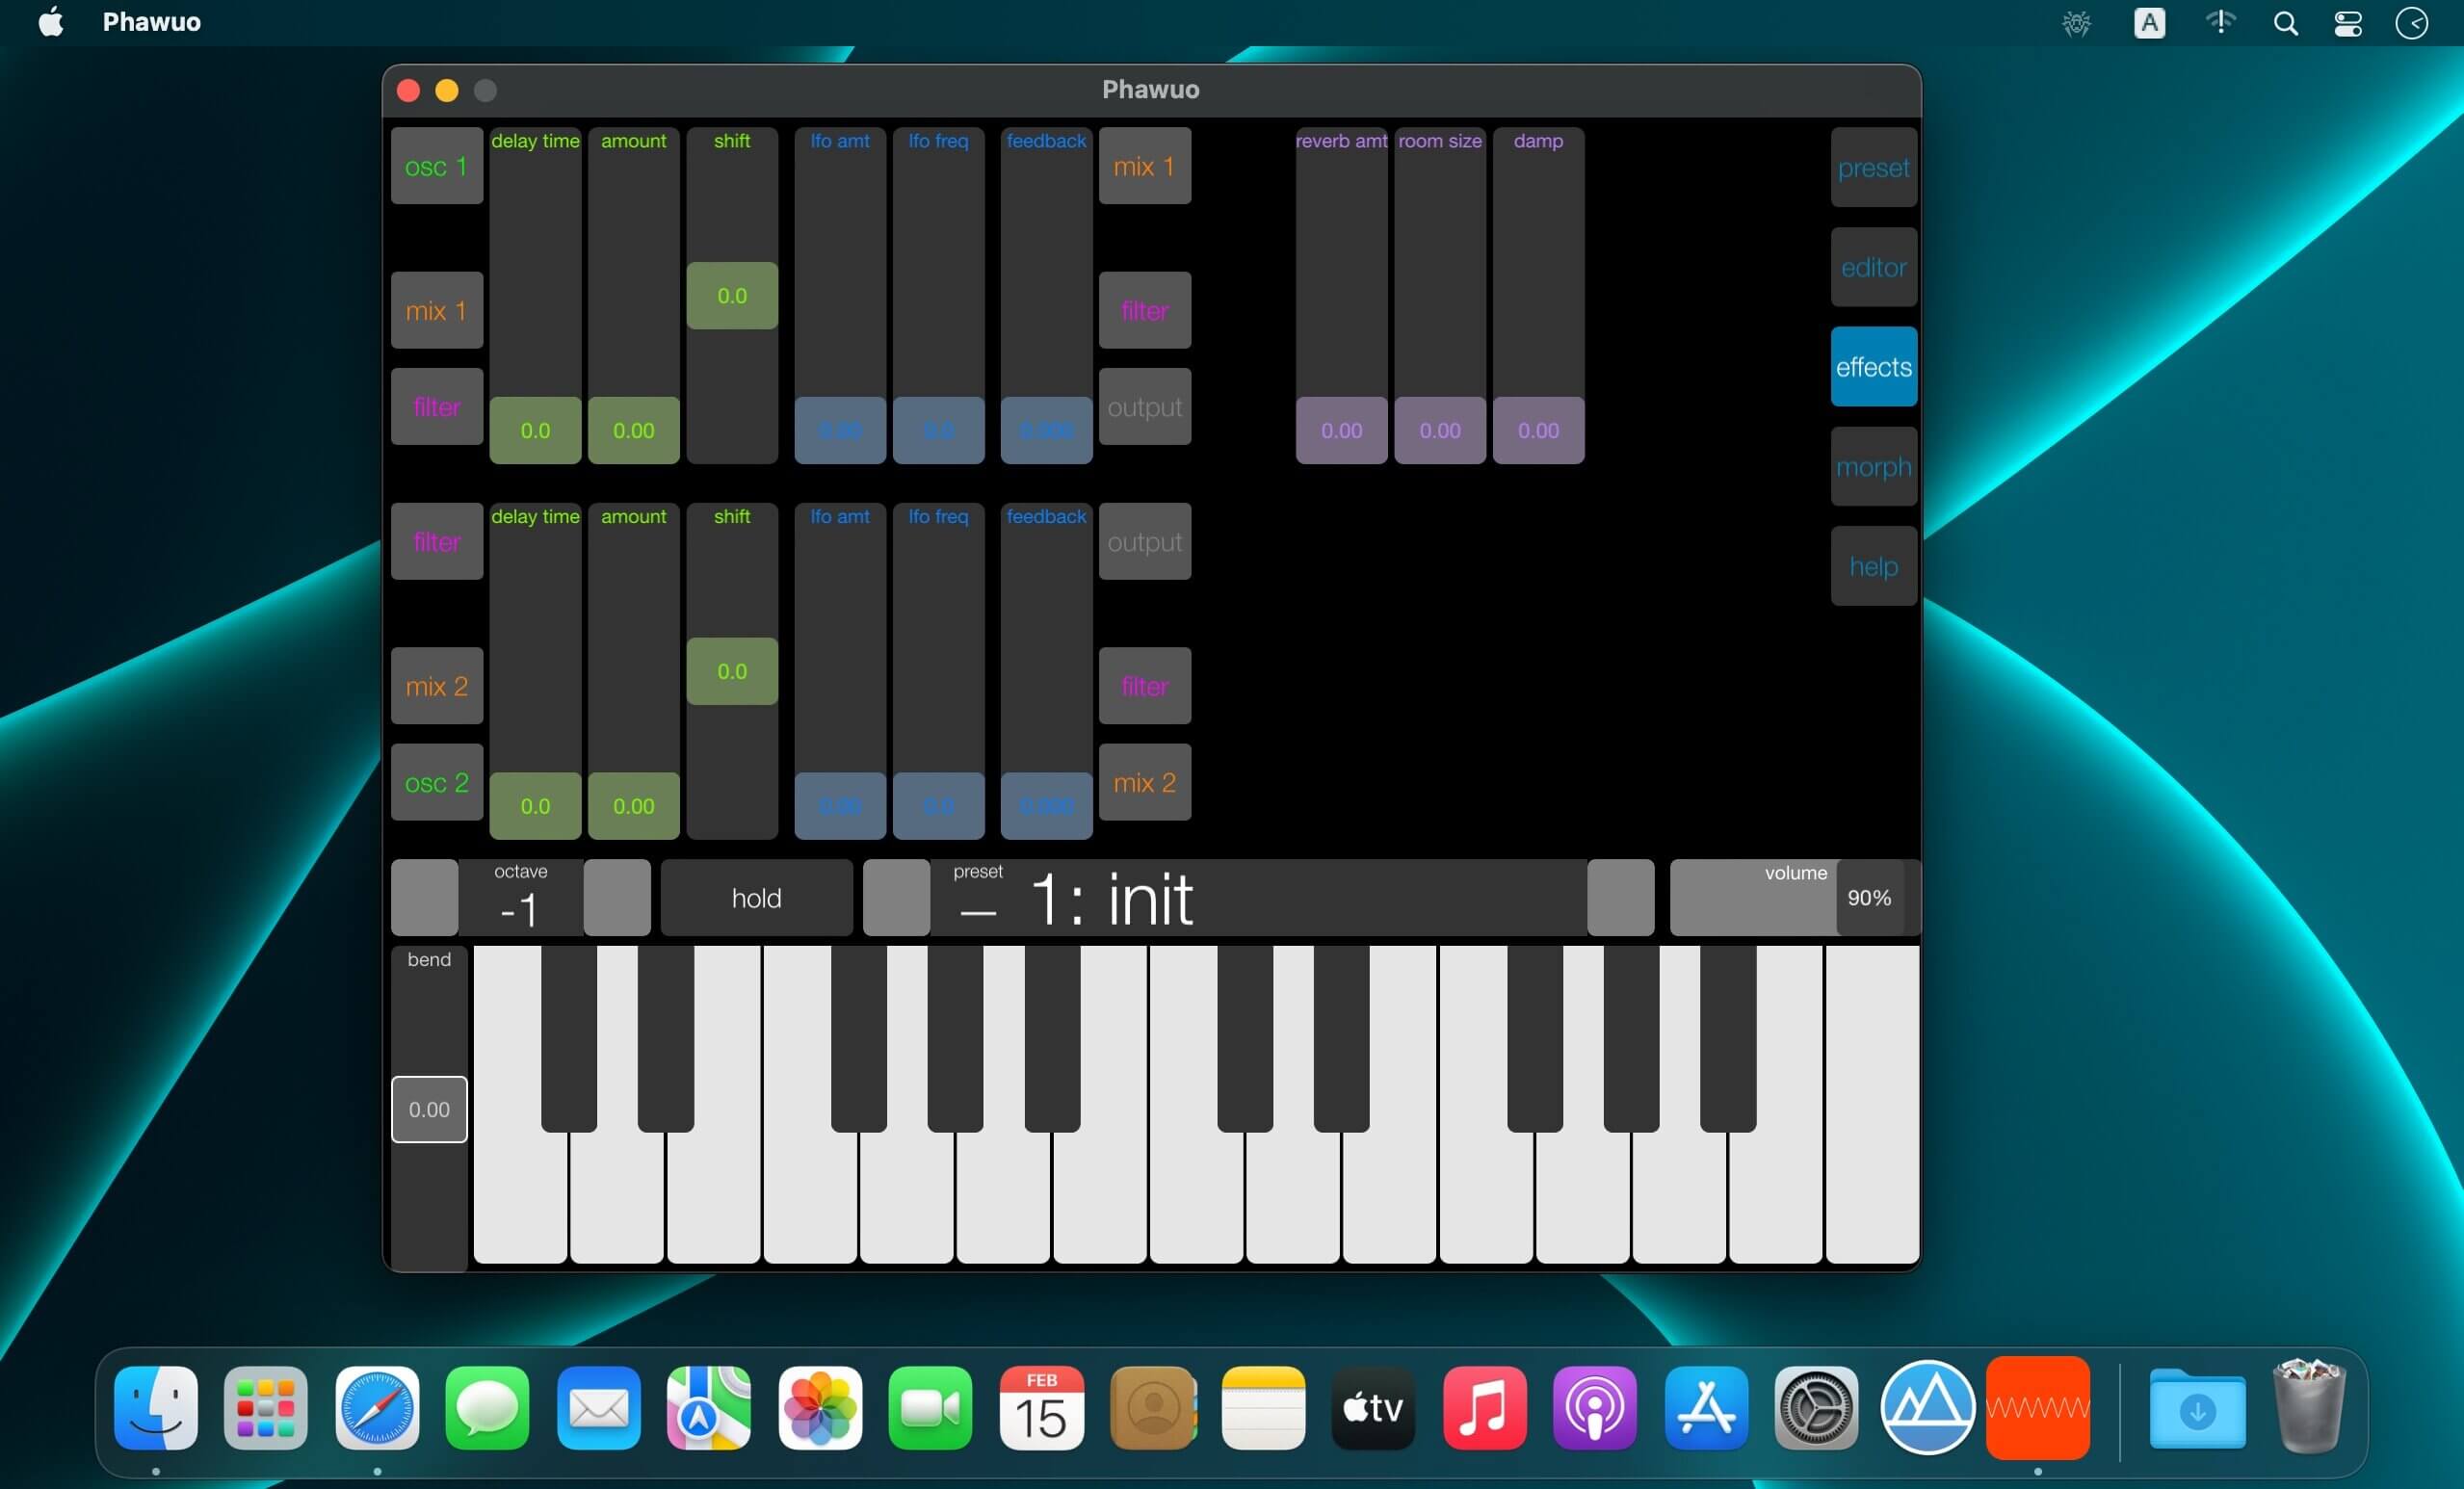Open the morph tab
This screenshot has height=1489, width=2464.
point(1873,467)
